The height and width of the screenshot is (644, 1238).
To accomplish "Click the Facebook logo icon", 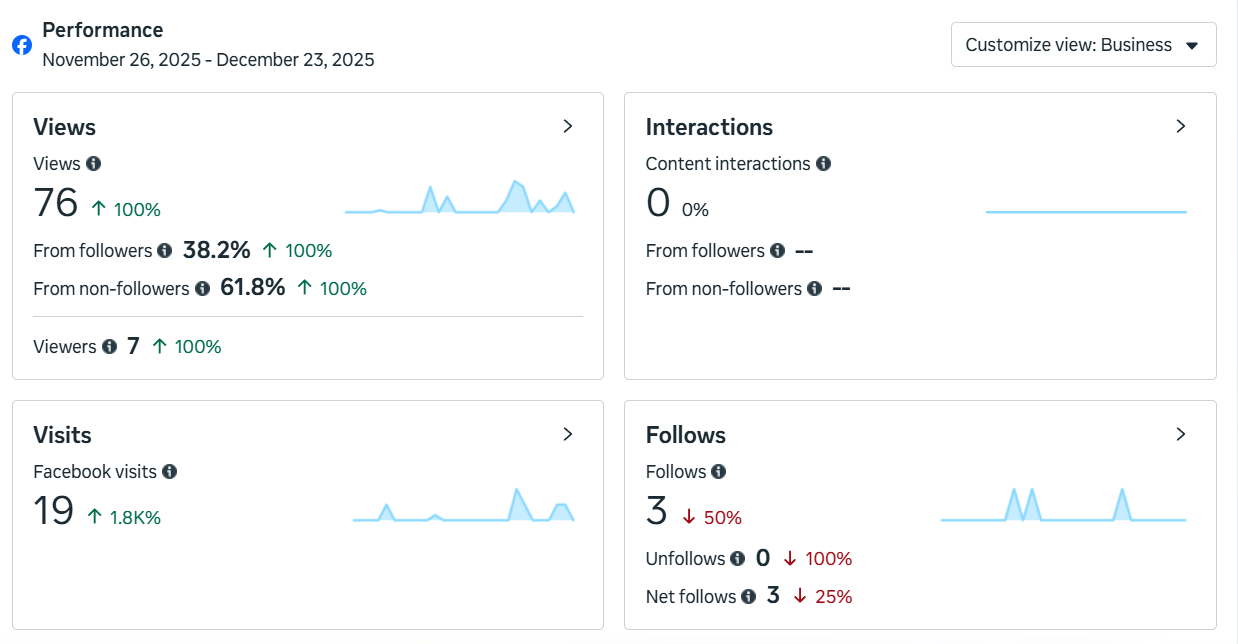I will (22, 45).
